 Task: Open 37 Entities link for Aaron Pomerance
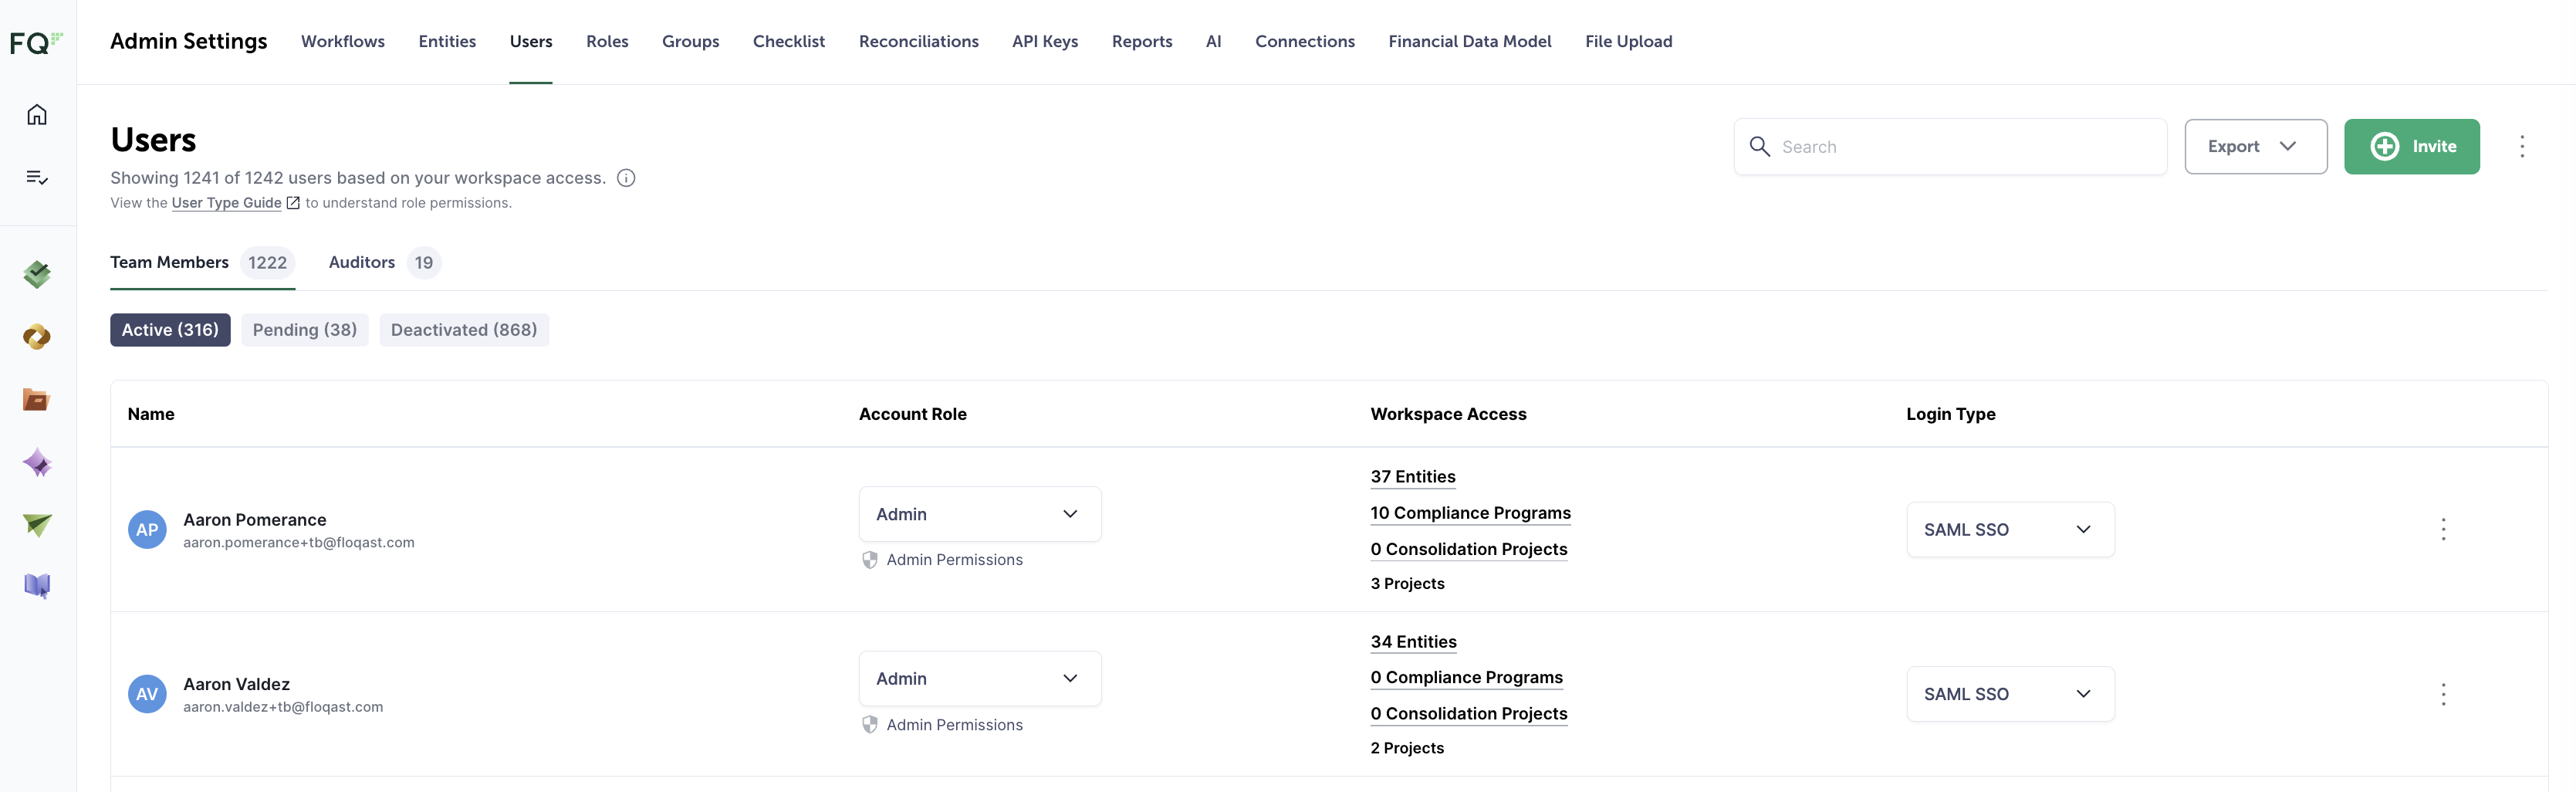[1413, 477]
